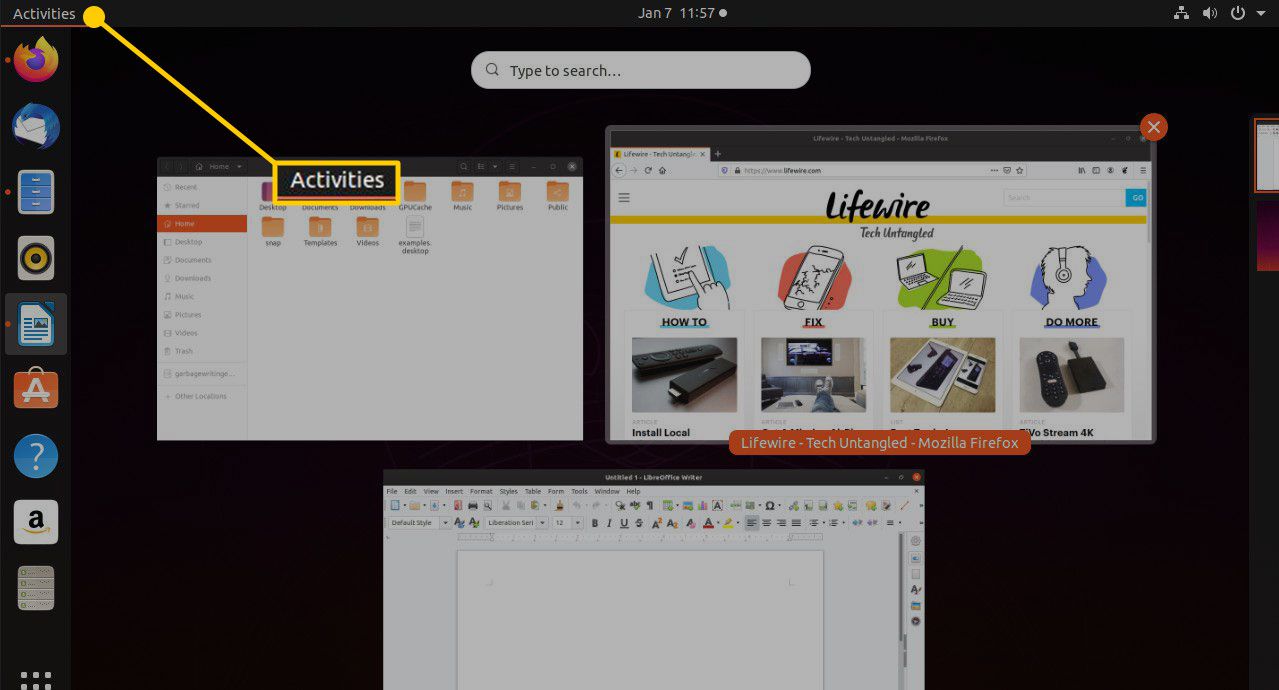Click the Type to search field

coord(640,71)
